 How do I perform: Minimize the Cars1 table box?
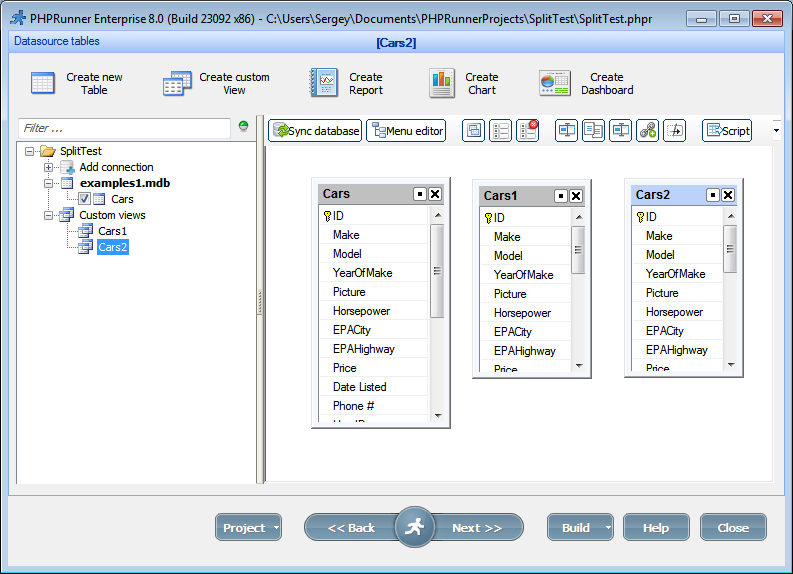pyautogui.click(x=561, y=196)
